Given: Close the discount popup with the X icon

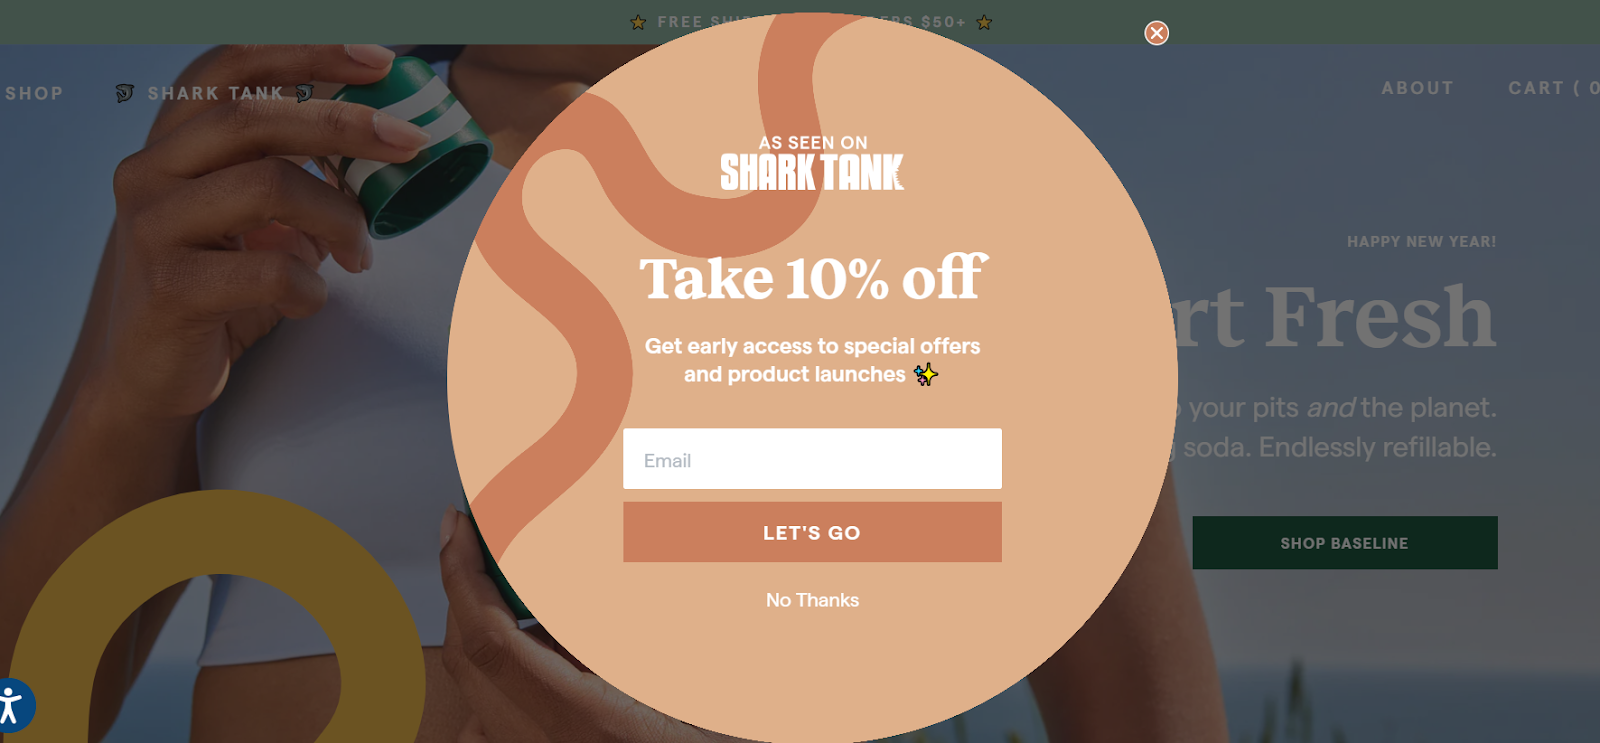Looking at the screenshot, I should (1156, 33).
